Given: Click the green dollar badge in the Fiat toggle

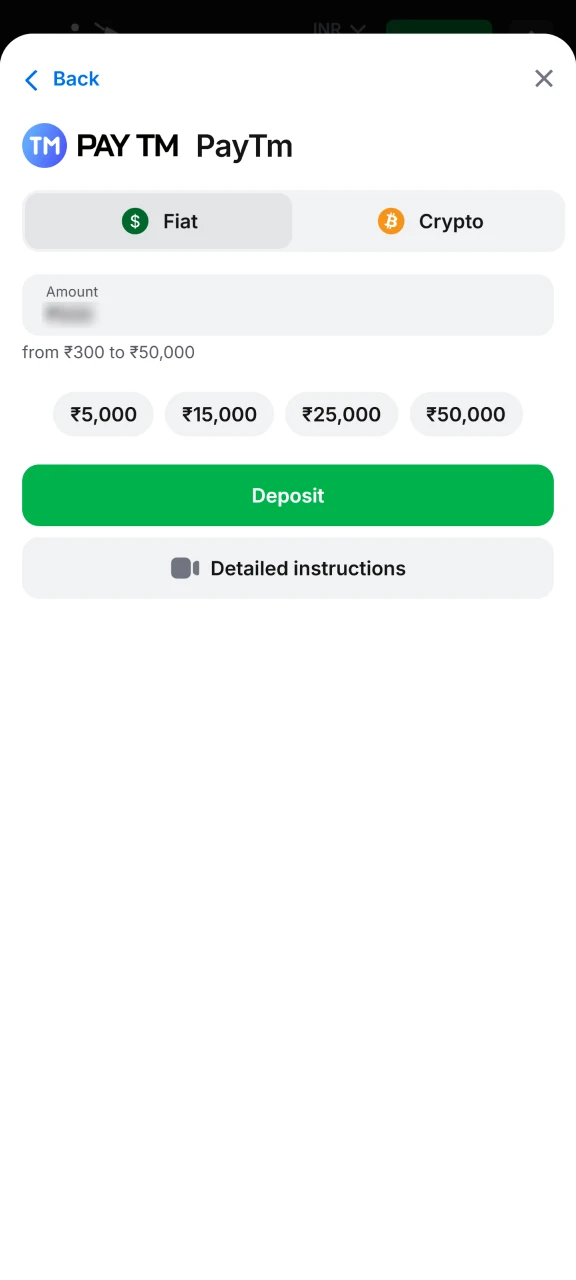Looking at the screenshot, I should point(135,221).
